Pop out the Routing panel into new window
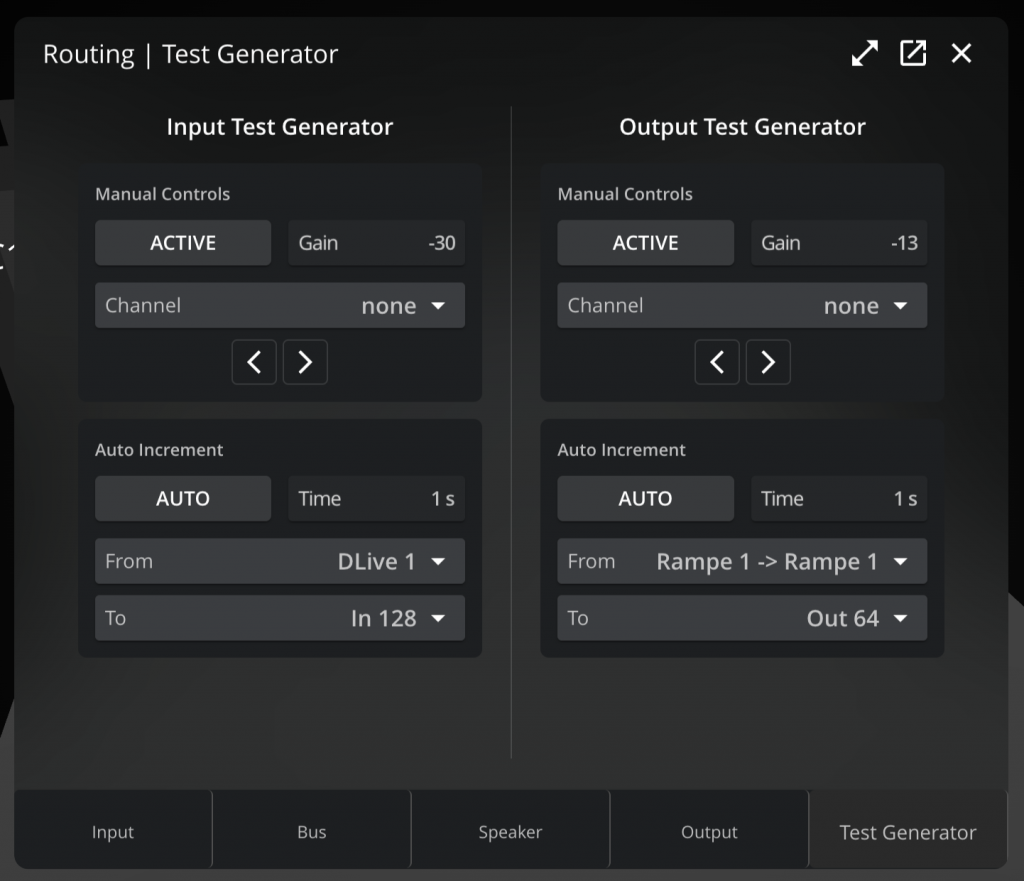This screenshot has width=1024, height=881. point(913,54)
